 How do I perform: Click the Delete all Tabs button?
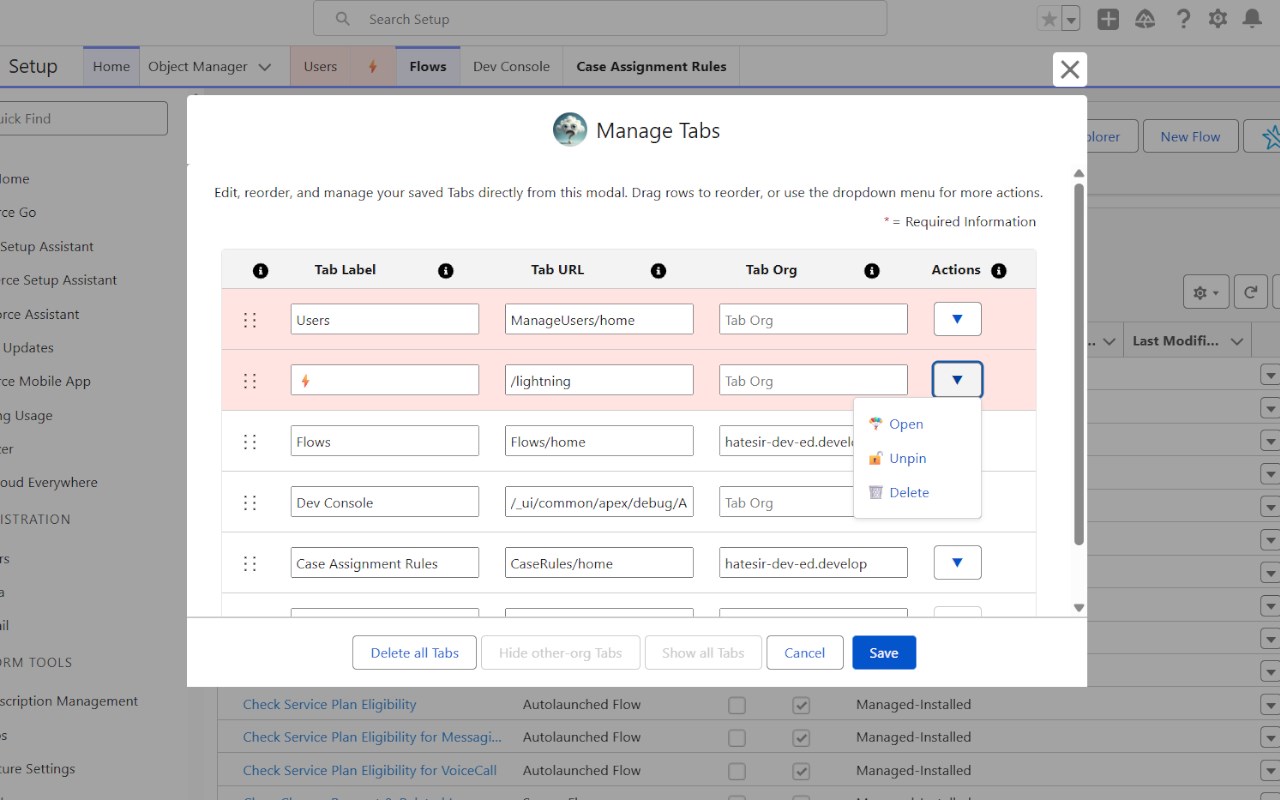pyautogui.click(x=414, y=653)
